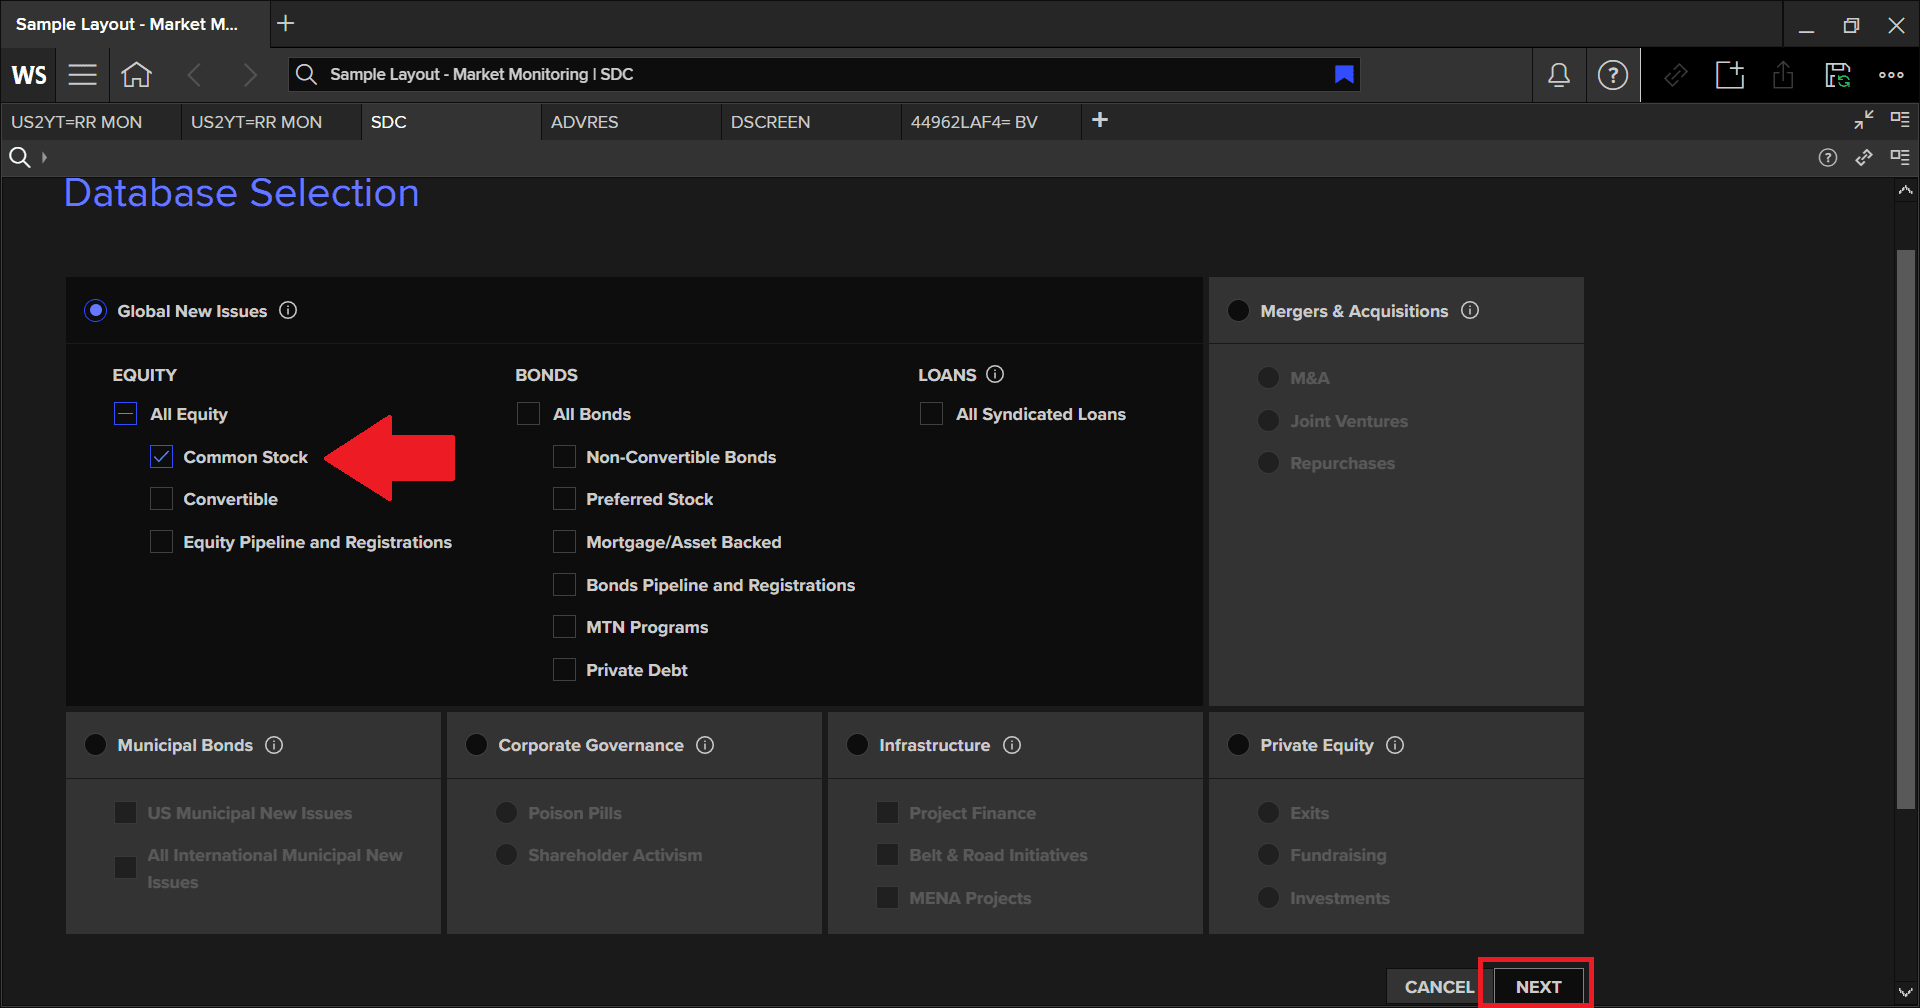Go to the home icon
Image resolution: width=1920 pixels, height=1008 pixels.
136,75
